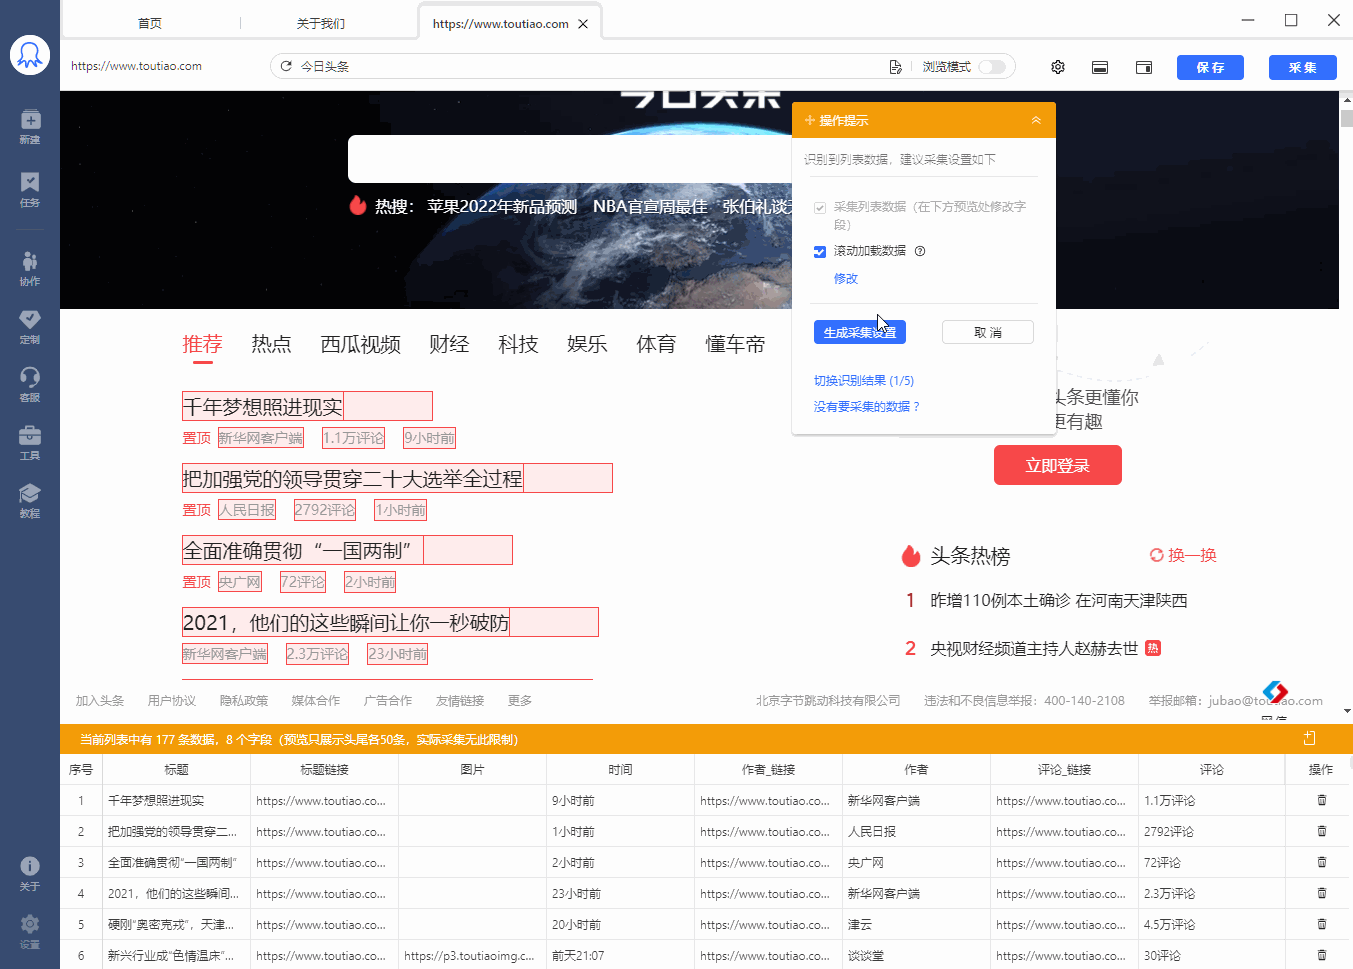The image size is (1353, 969).
Task: Uncheck the 滚动加载数据 checkbox
Action: click(x=820, y=251)
